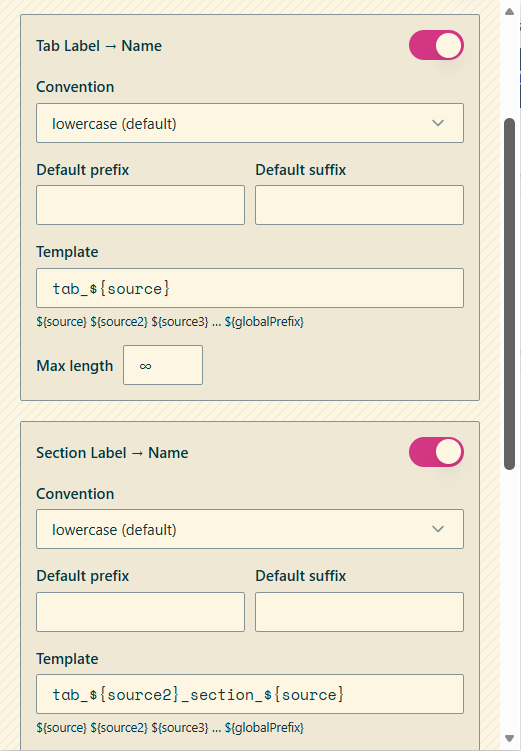Click Template field with tab_${source2}_section_${source}
Screen dimensions: 521x751
(250, 694)
